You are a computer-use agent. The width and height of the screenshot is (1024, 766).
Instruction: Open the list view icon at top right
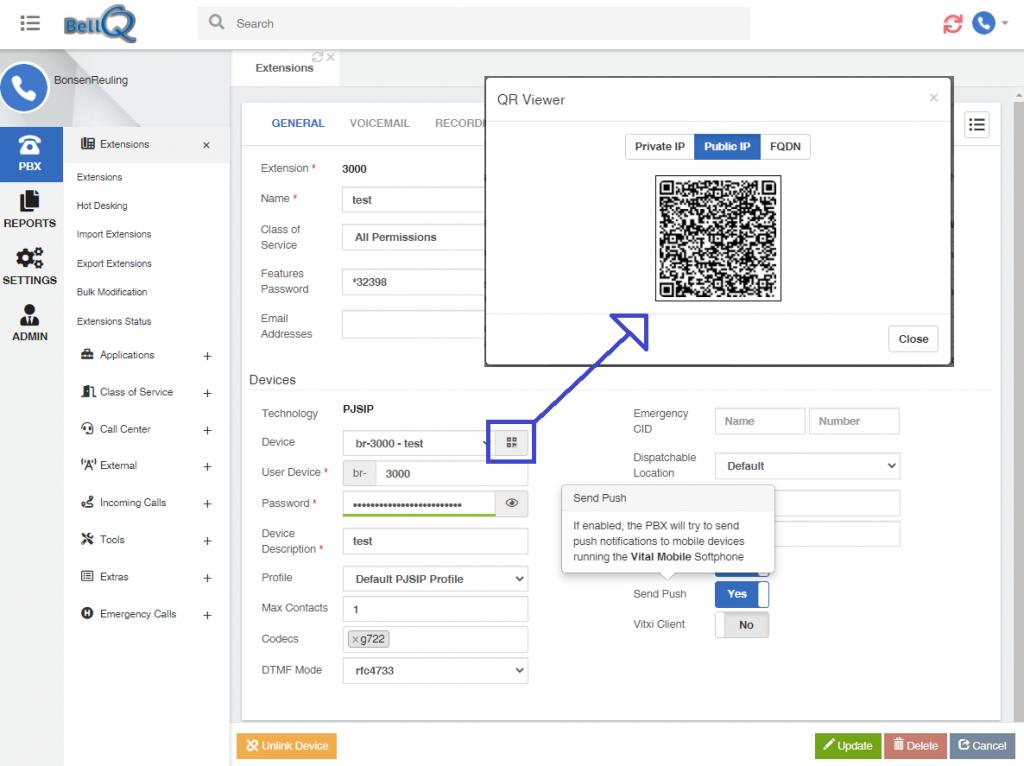(977, 125)
